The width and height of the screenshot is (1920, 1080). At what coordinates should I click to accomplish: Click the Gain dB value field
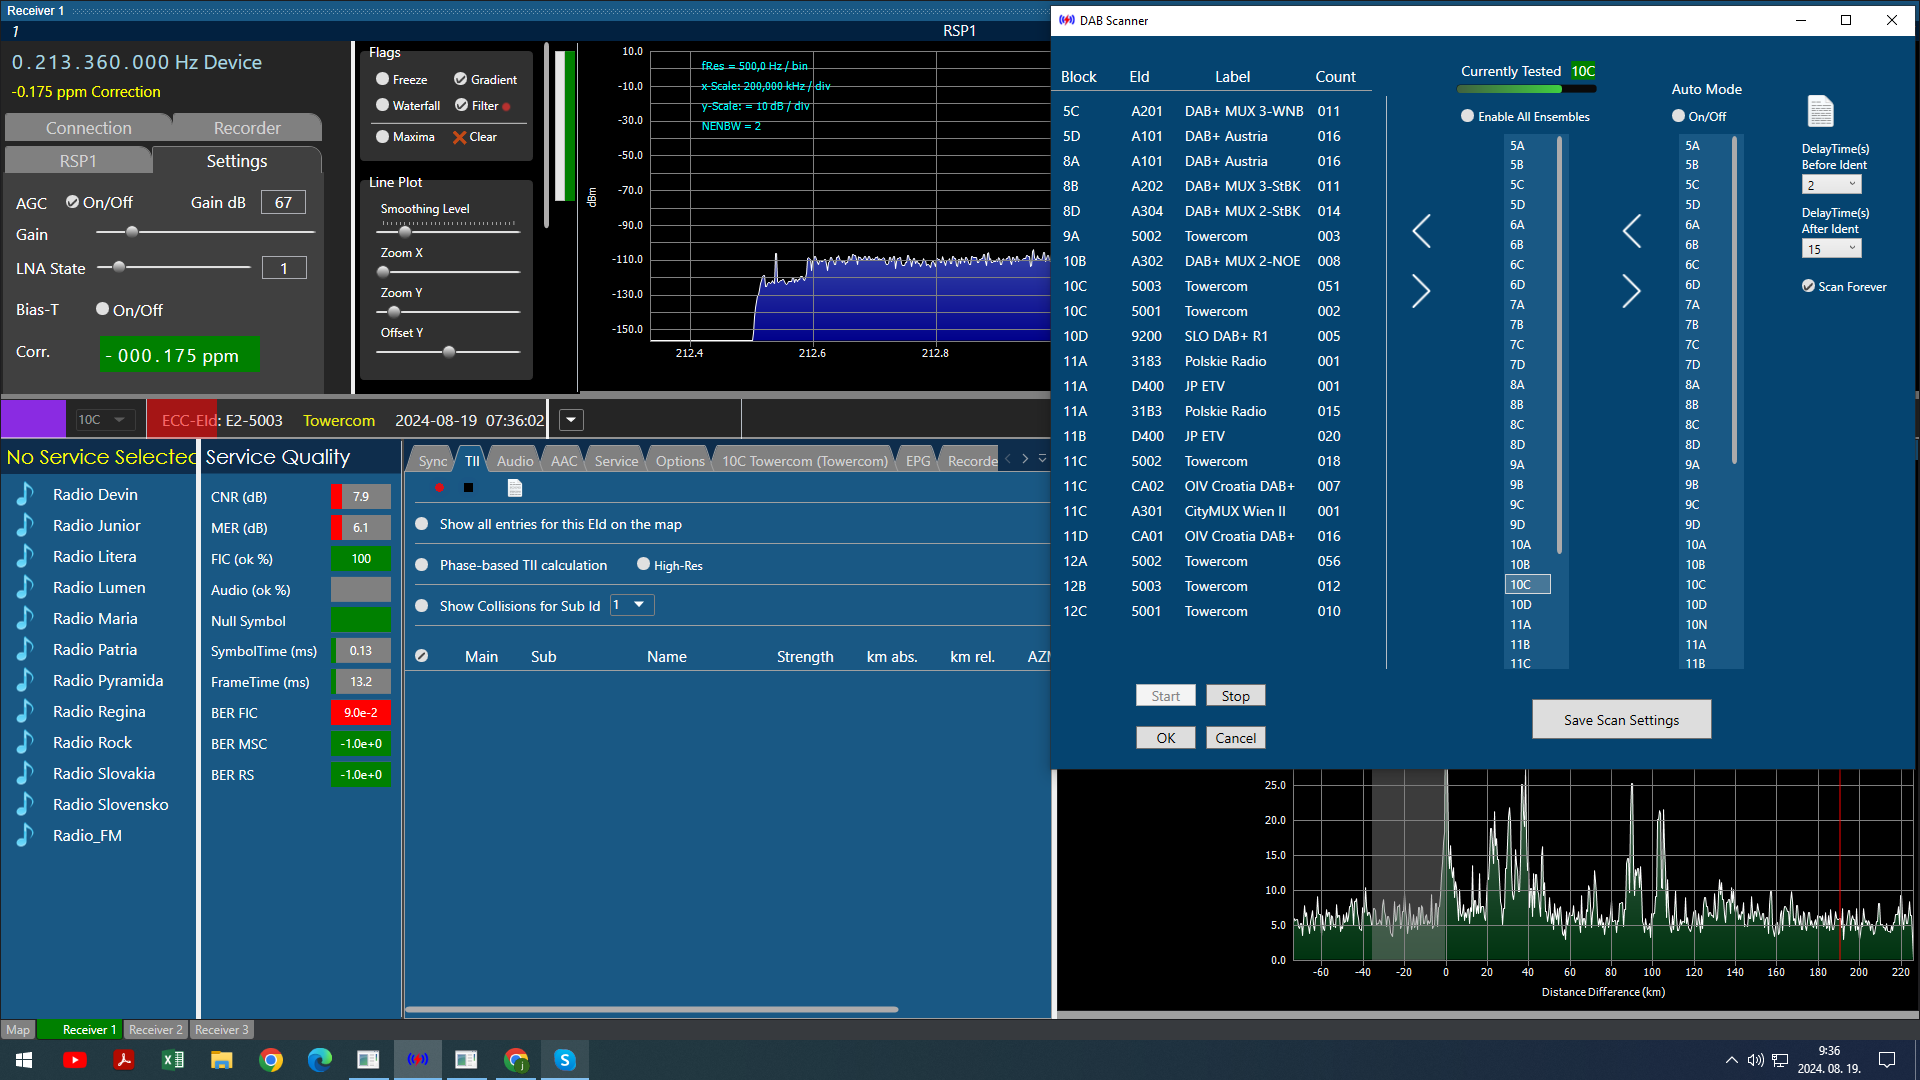[x=283, y=202]
